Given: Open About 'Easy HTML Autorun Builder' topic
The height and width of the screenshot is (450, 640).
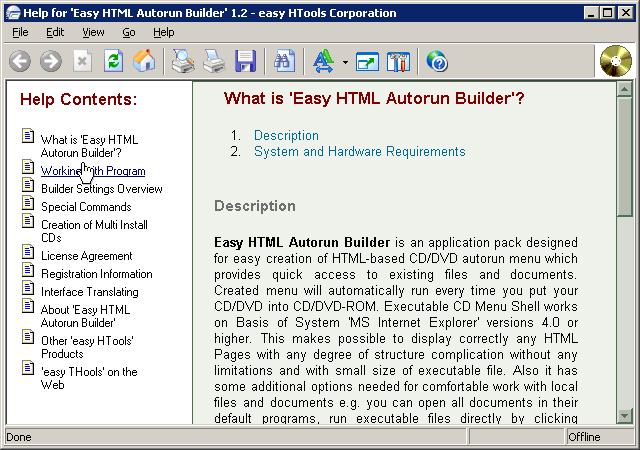Looking at the screenshot, I should [x=86, y=316].
